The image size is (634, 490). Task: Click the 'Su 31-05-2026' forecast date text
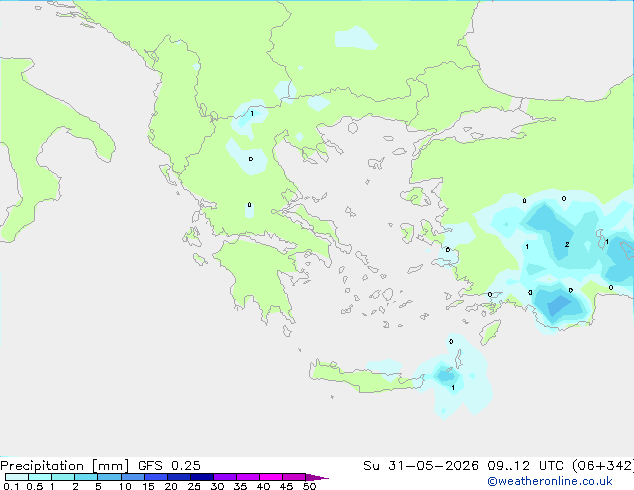pyautogui.click(x=421, y=466)
